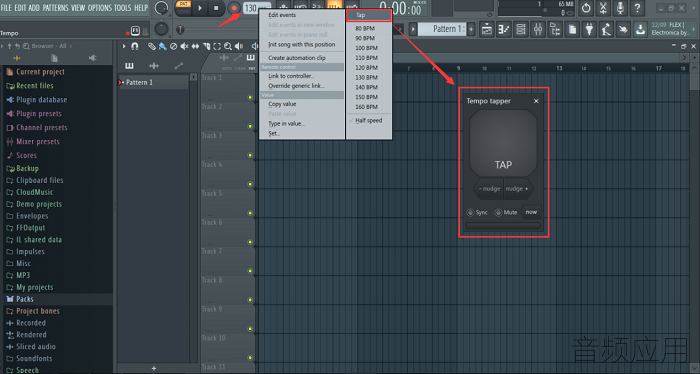Open the plugin picker plug icon
Viewport: 700px width, 374px height.
(589, 30)
